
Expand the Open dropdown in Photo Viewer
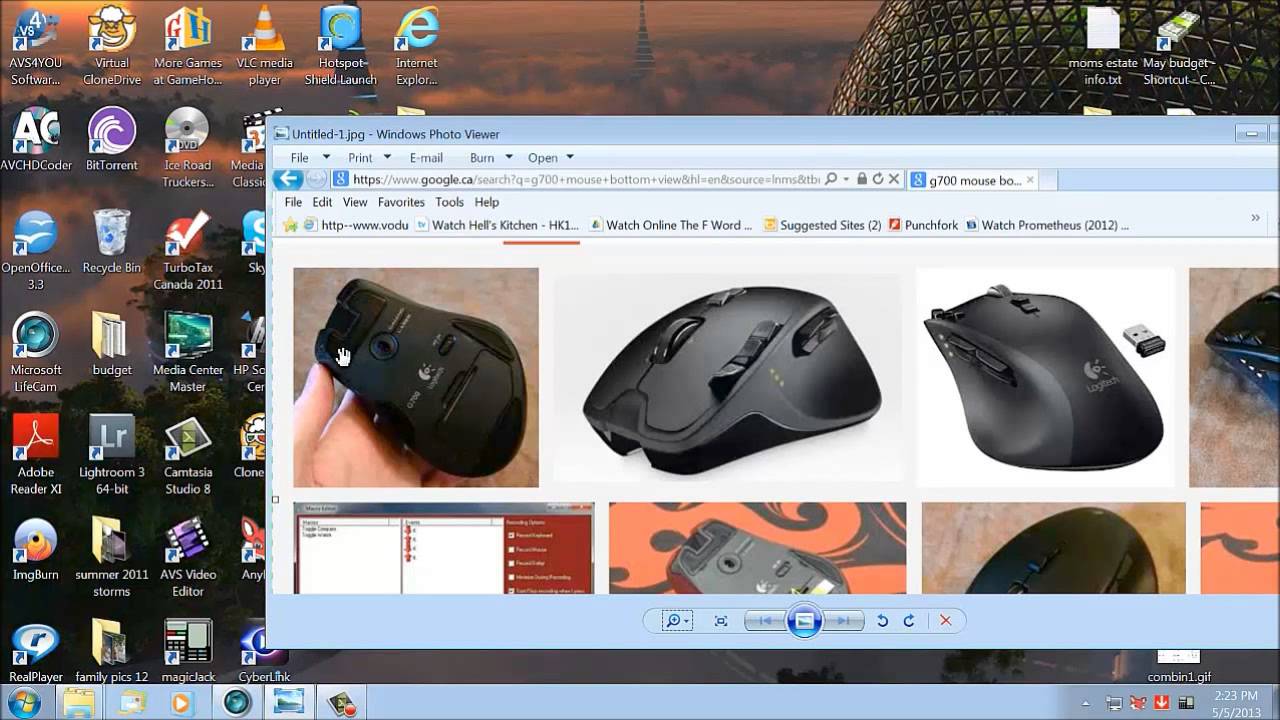pyautogui.click(x=551, y=158)
